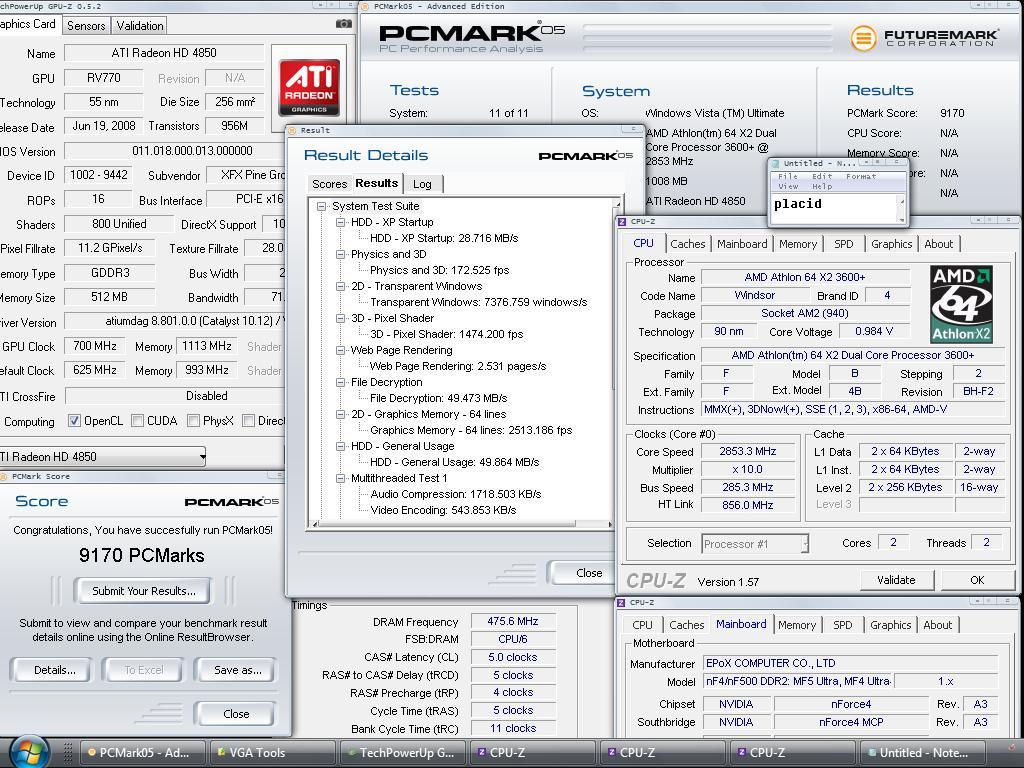Click the CPU-Z mainboard window title icon

click(622, 602)
